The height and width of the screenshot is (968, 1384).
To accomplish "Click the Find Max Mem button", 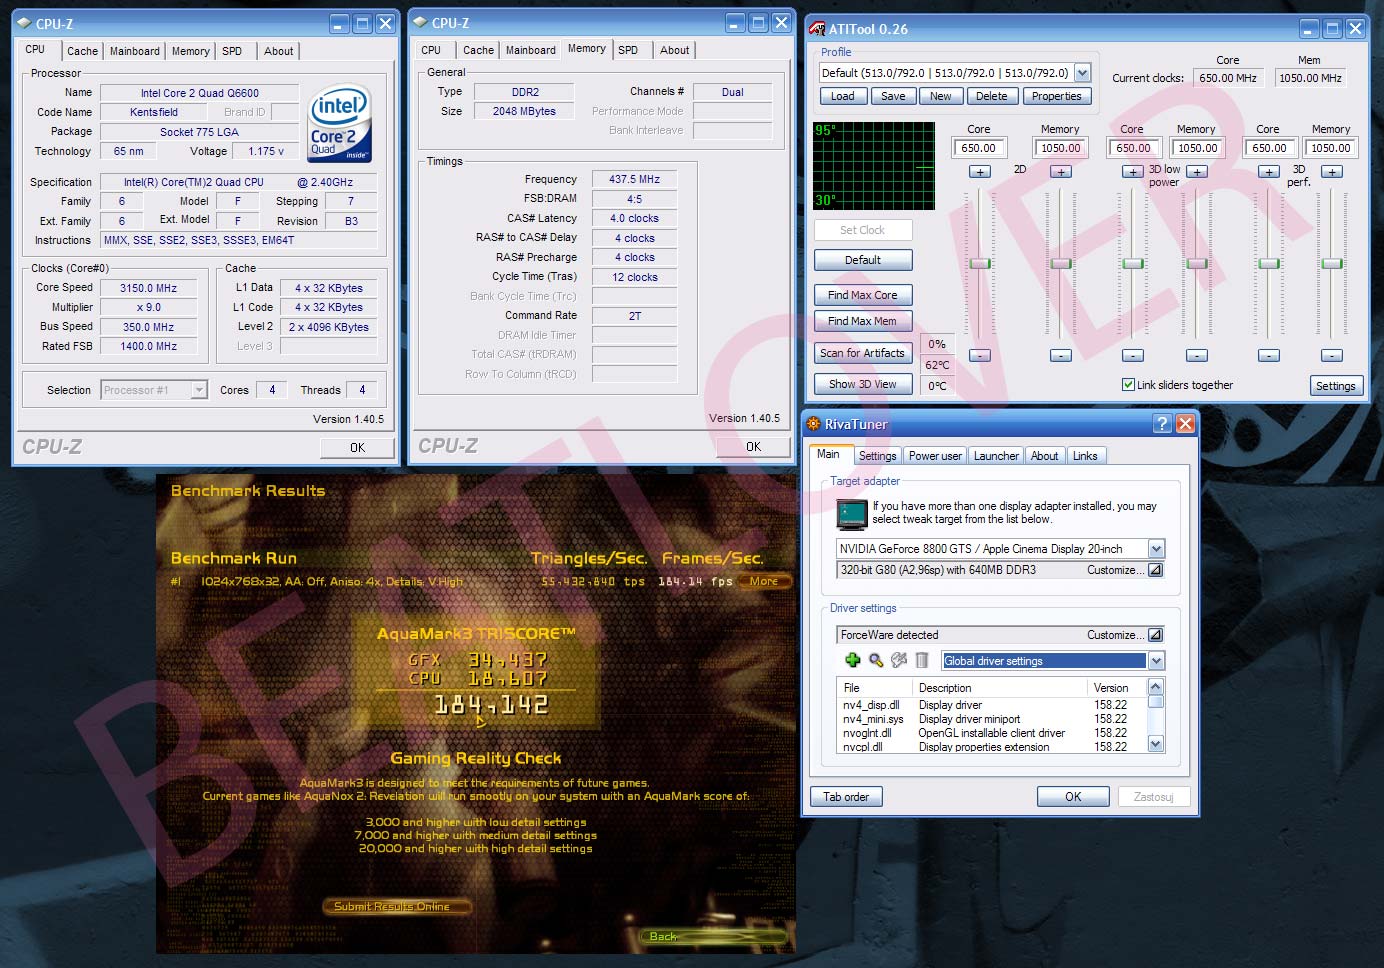I will 863,321.
